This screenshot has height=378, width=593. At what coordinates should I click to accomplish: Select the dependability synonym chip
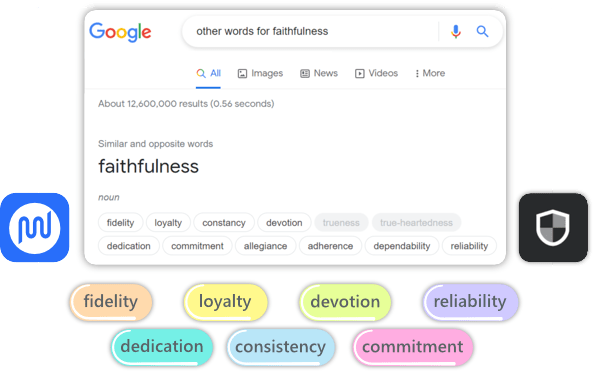pyautogui.click(x=402, y=246)
